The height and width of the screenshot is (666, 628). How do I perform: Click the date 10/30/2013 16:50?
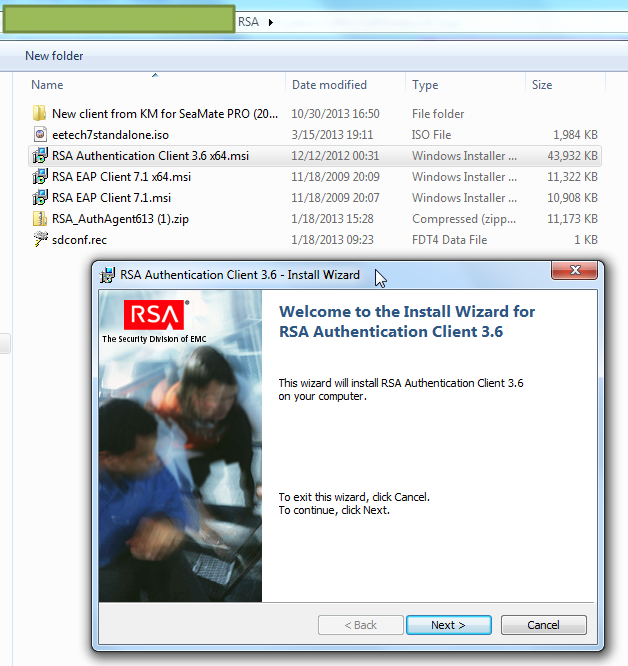pyautogui.click(x=335, y=113)
